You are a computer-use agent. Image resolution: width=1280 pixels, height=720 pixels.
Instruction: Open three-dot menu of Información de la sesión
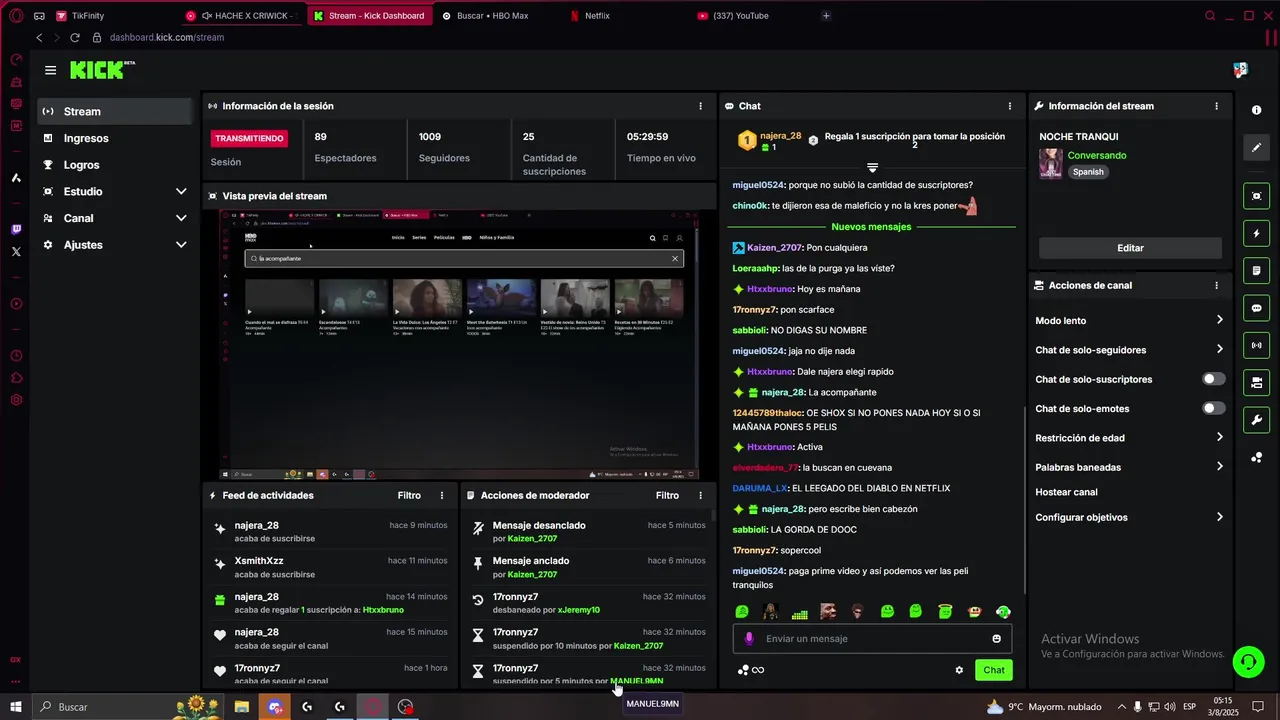click(700, 106)
